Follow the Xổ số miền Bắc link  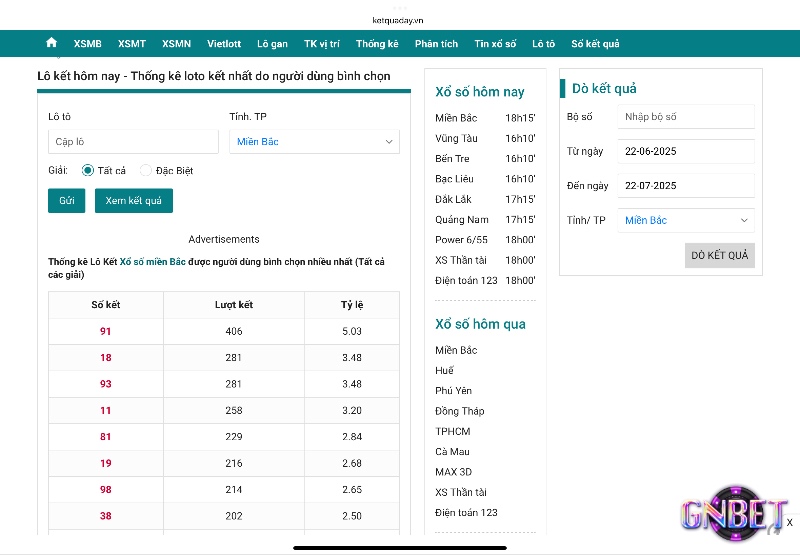tap(153, 262)
